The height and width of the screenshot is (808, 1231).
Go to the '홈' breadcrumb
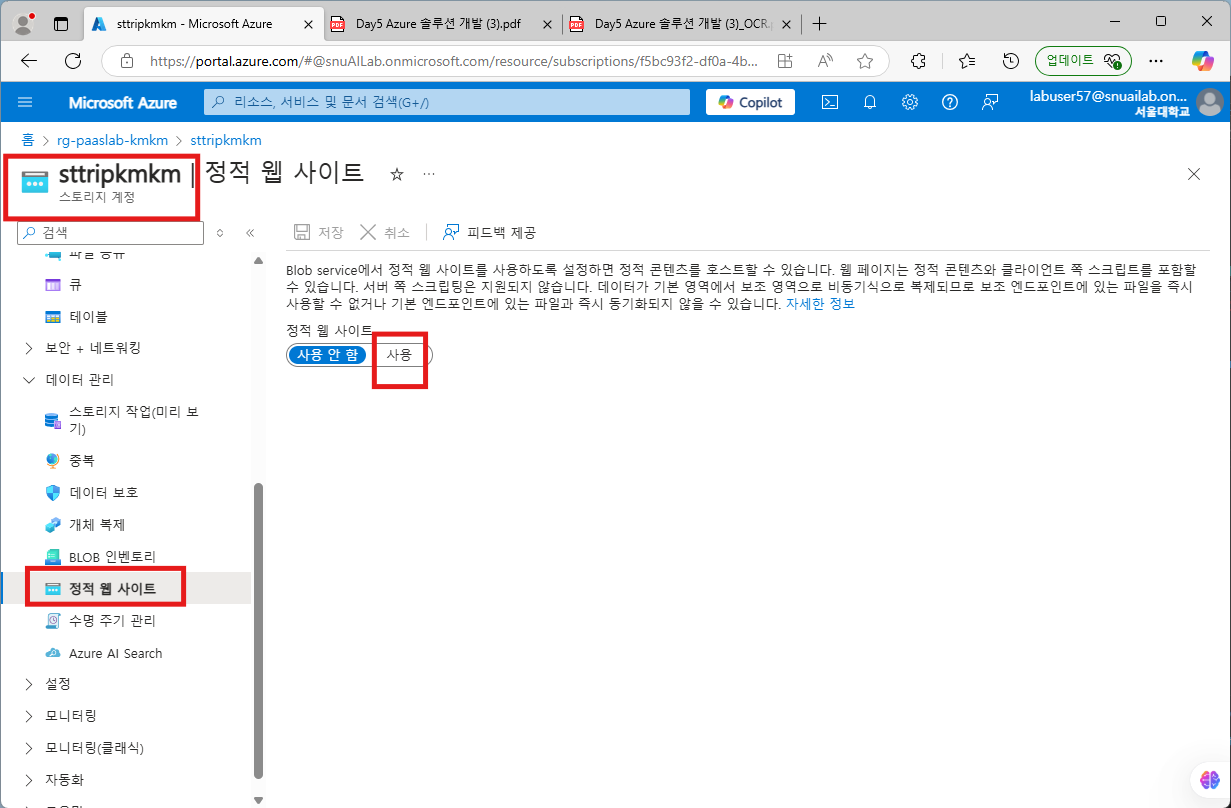[x=29, y=141]
